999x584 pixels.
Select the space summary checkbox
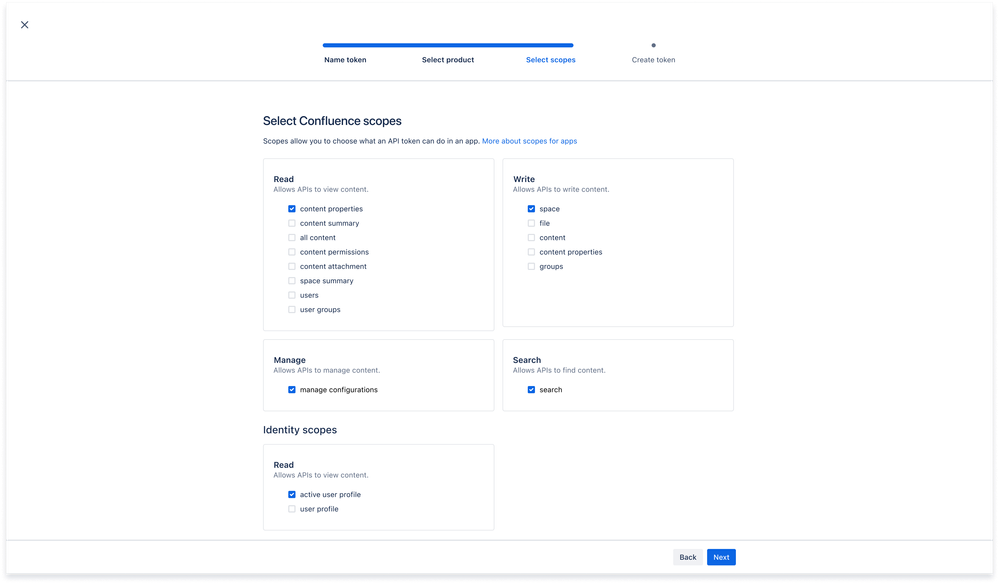[x=292, y=281]
